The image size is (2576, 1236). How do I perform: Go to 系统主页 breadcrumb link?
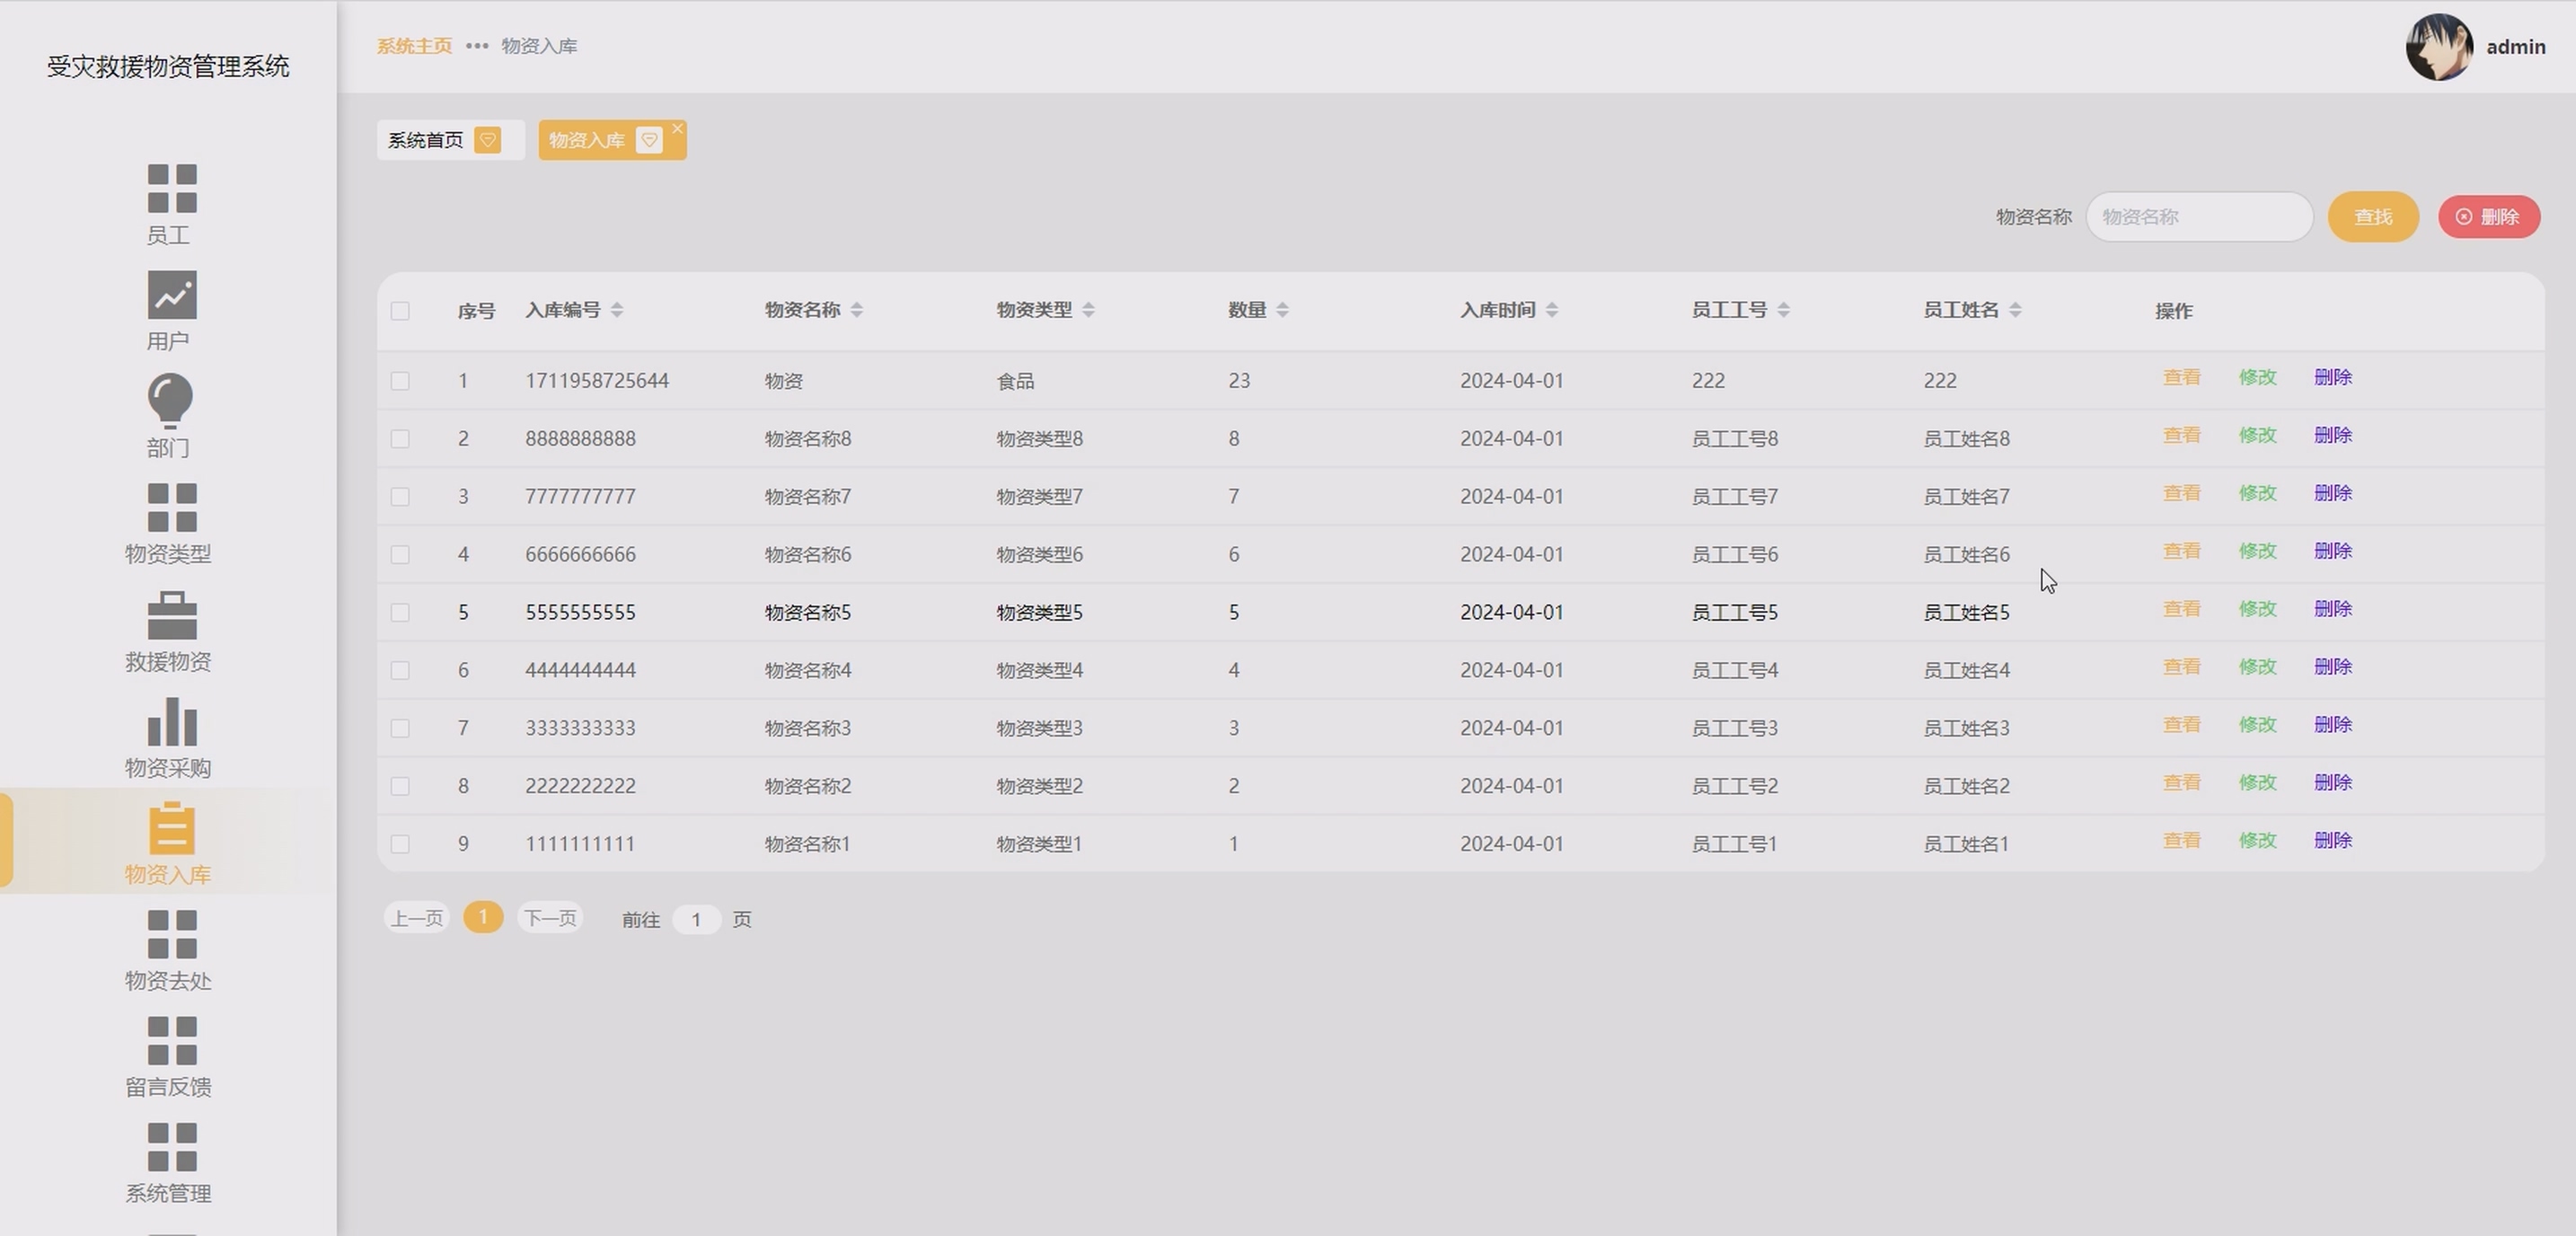click(x=414, y=46)
